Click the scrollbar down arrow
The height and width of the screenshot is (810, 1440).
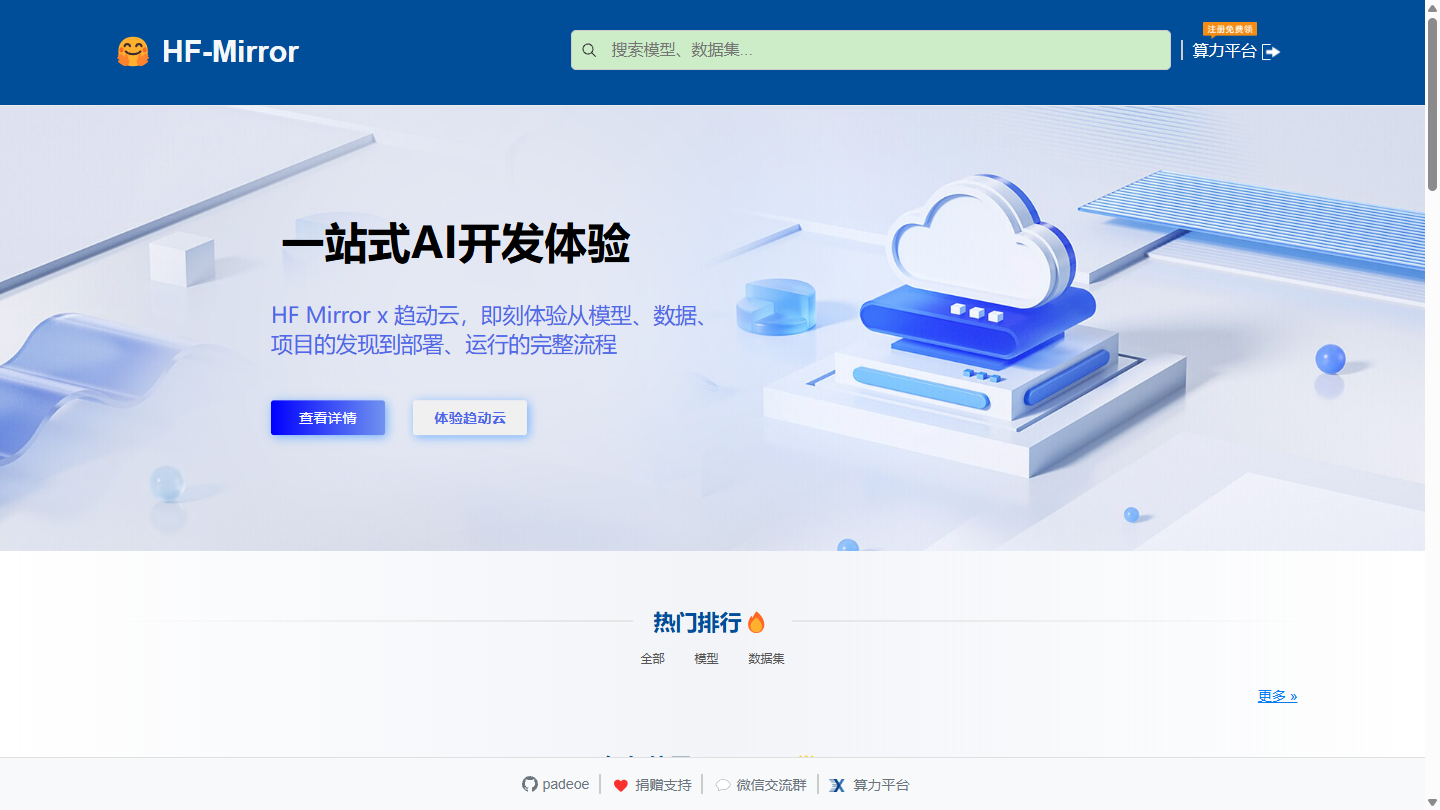(x=1432, y=801)
